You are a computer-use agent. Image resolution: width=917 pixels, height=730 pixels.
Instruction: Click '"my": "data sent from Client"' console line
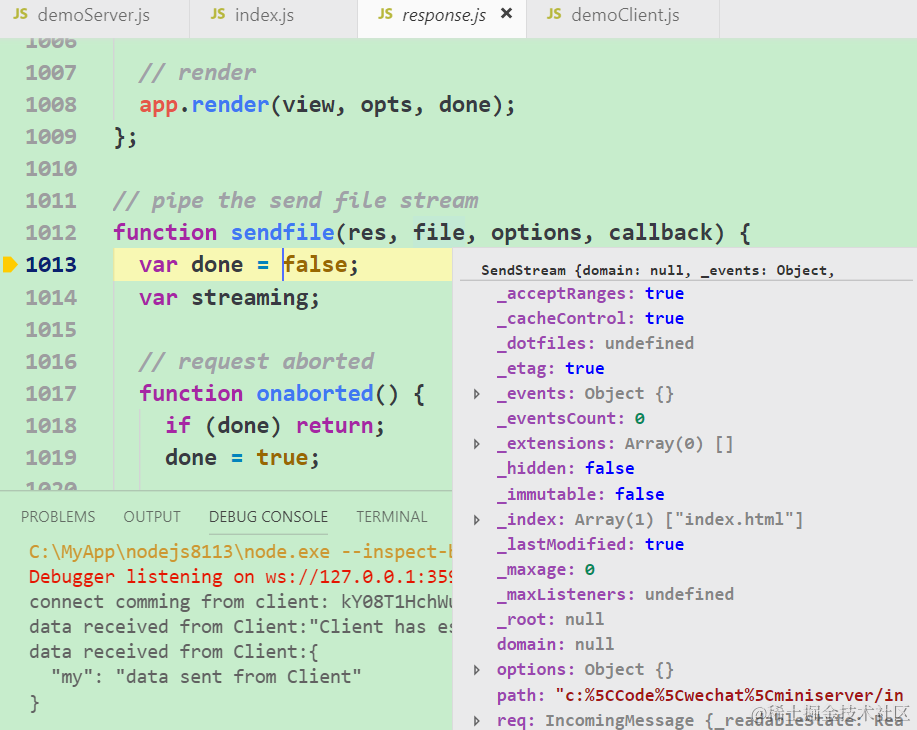pos(206,677)
